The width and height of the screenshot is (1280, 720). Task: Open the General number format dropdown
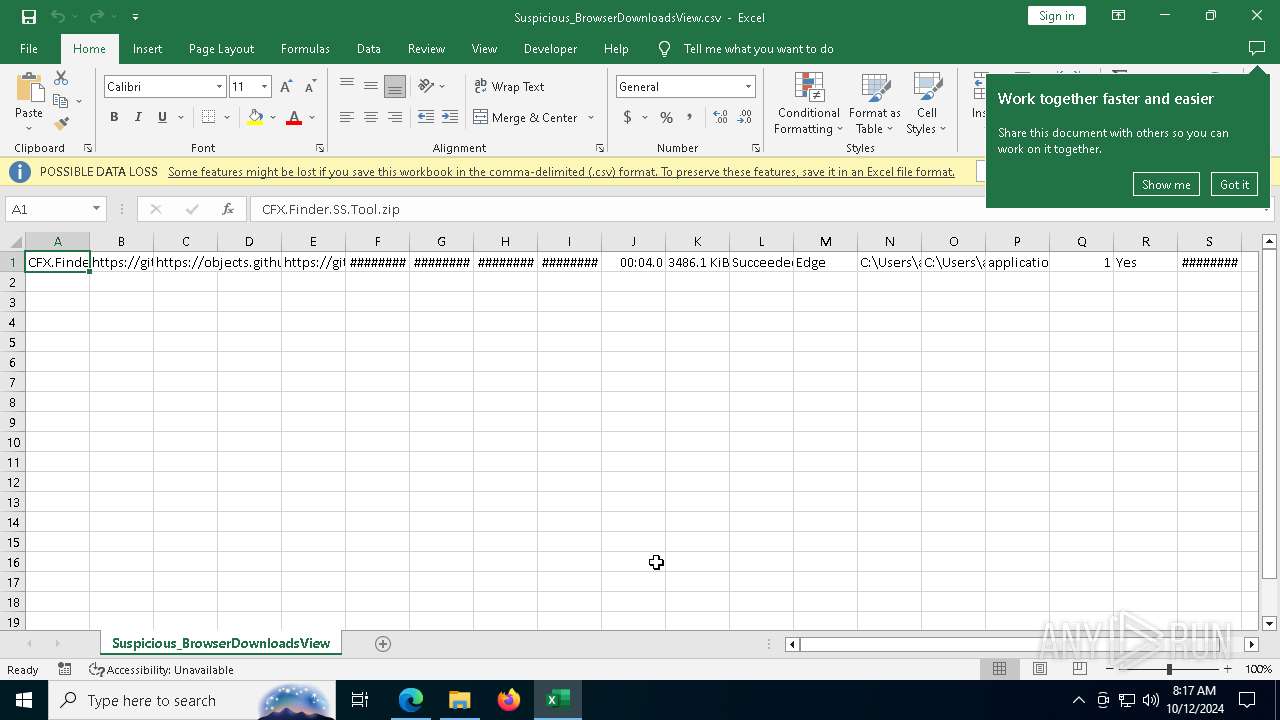click(x=748, y=87)
